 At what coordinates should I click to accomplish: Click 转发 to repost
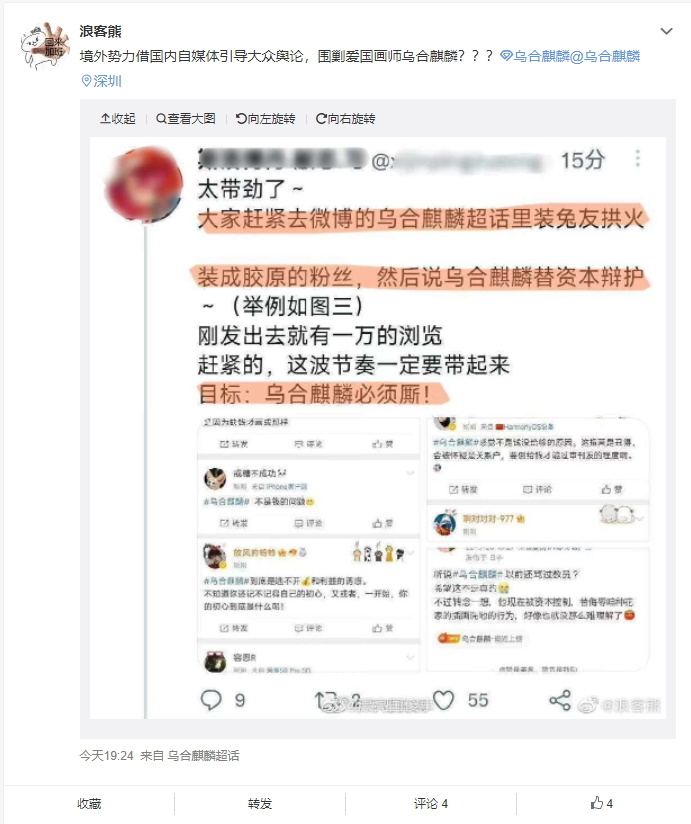click(260, 804)
